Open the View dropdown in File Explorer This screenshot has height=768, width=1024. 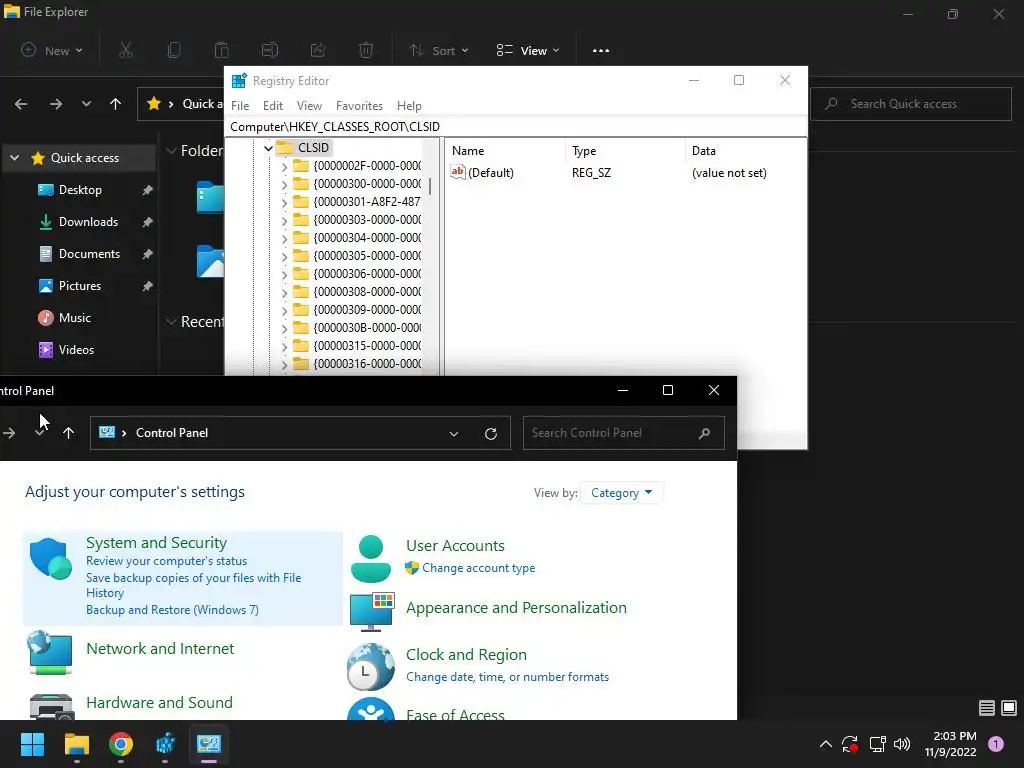(528, 50)
